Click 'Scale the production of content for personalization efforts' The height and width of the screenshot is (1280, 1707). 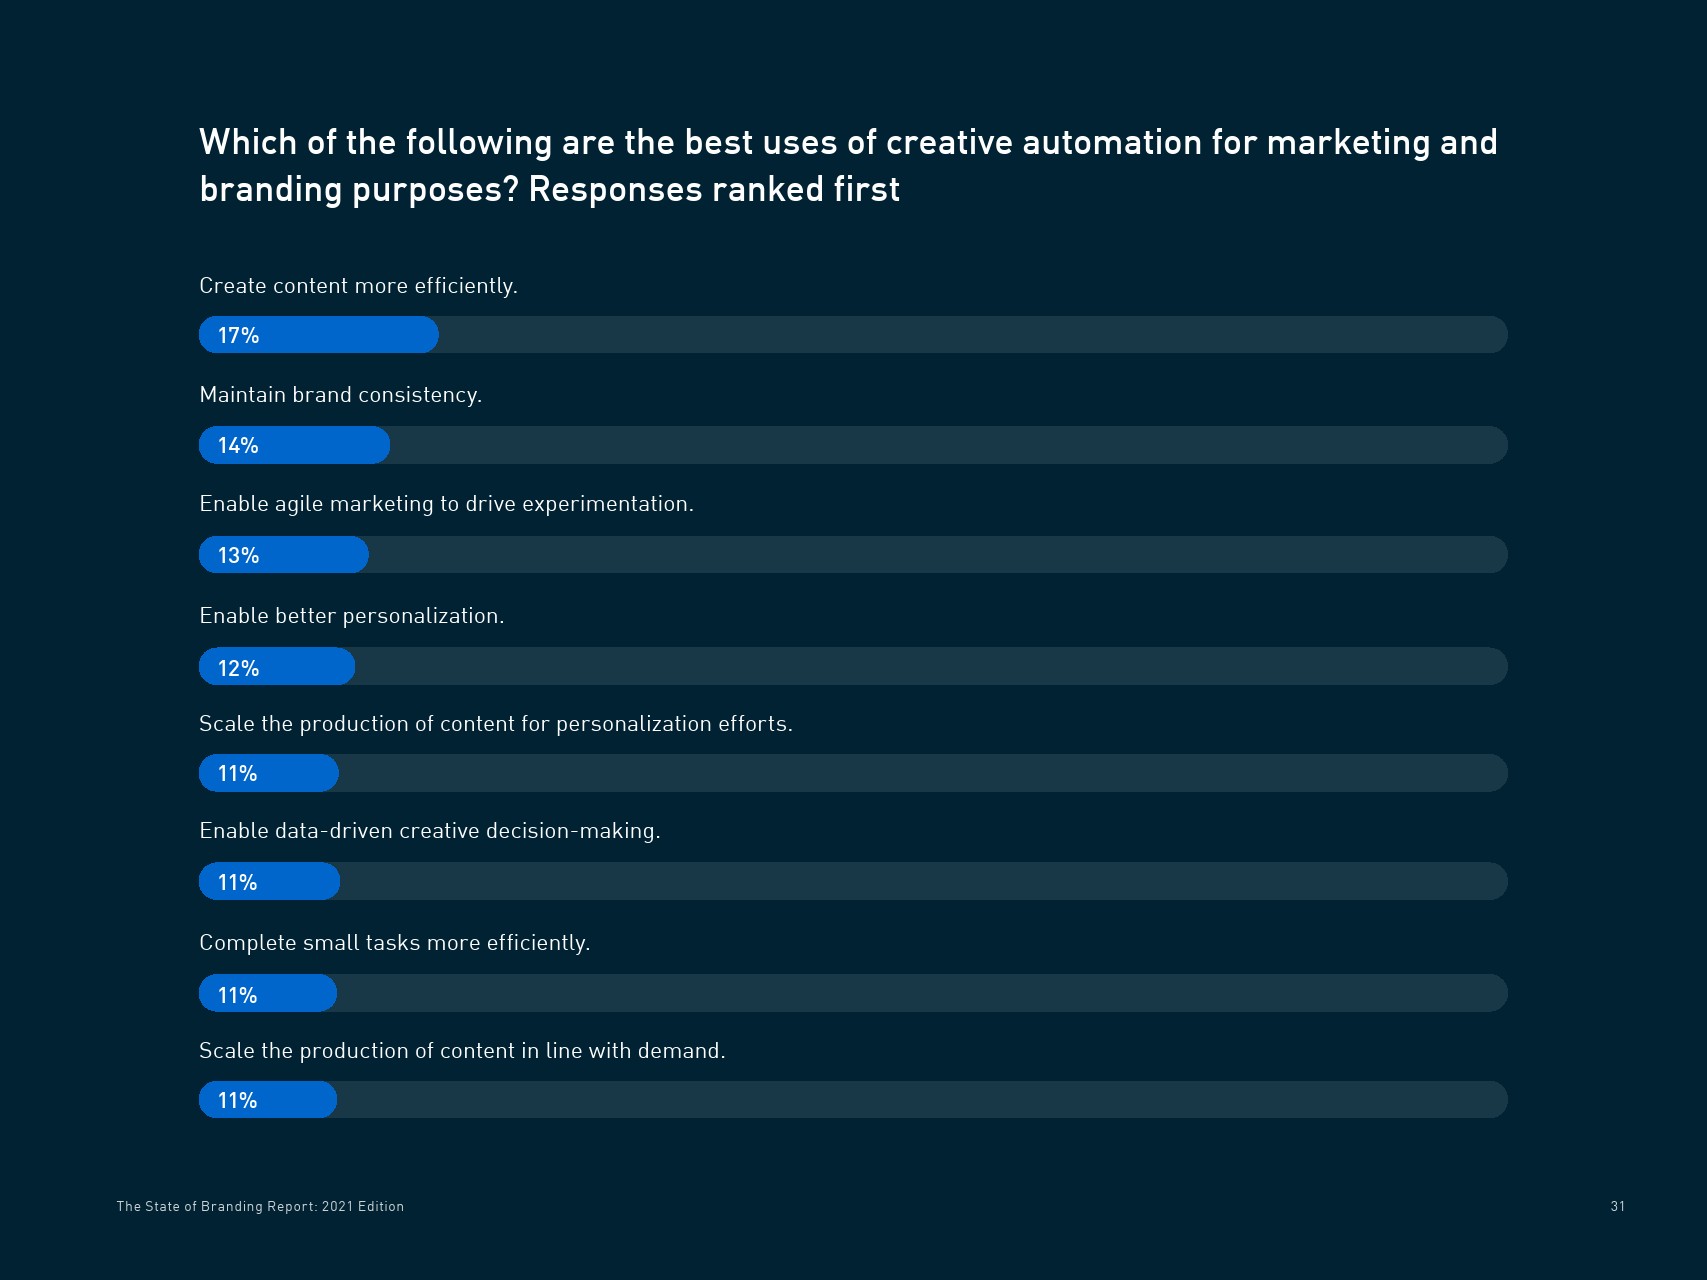(x=495, y=724)
